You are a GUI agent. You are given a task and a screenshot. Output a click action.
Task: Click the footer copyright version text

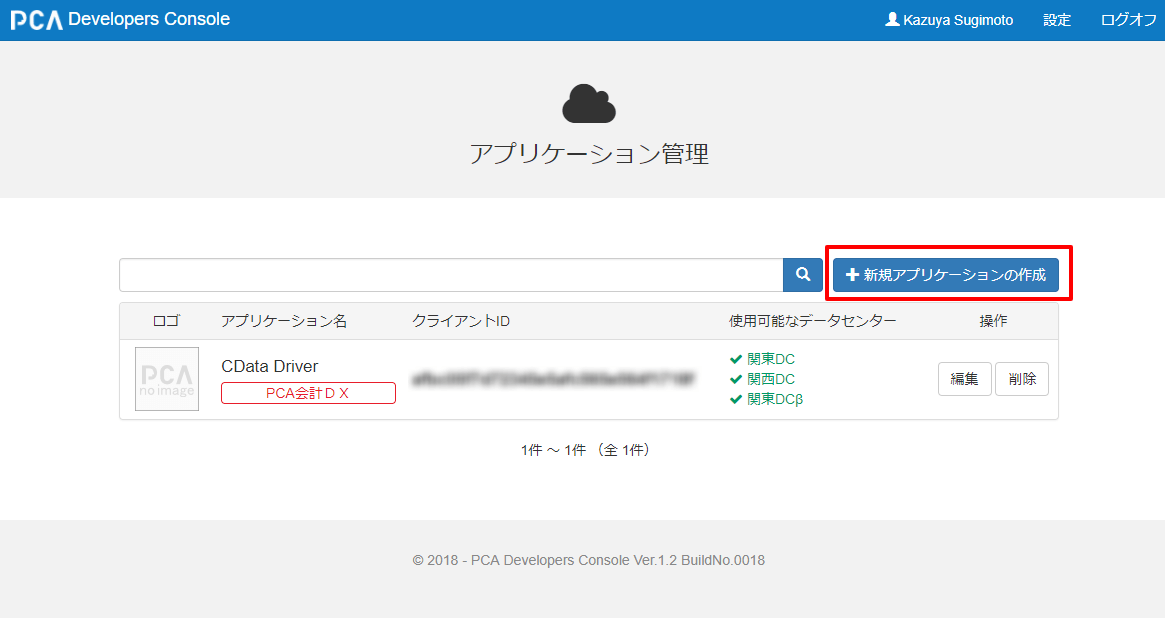588,560
